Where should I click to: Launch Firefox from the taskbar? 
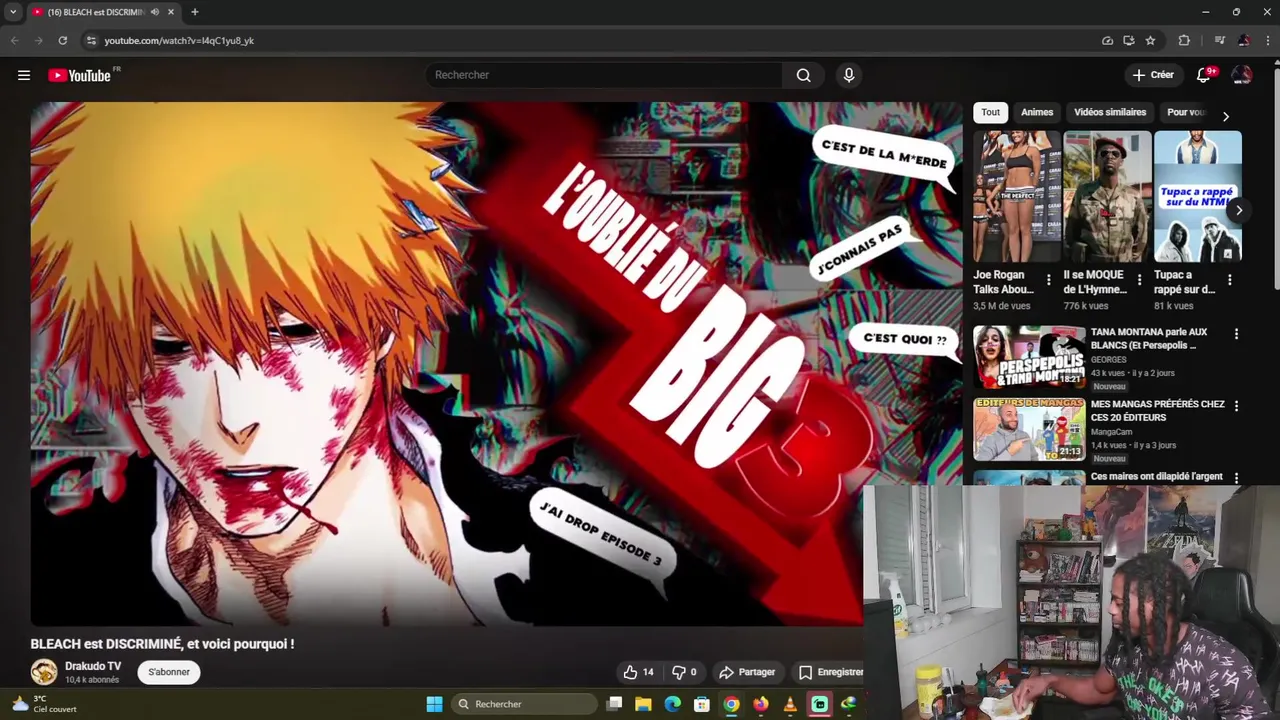click(760, 704)
